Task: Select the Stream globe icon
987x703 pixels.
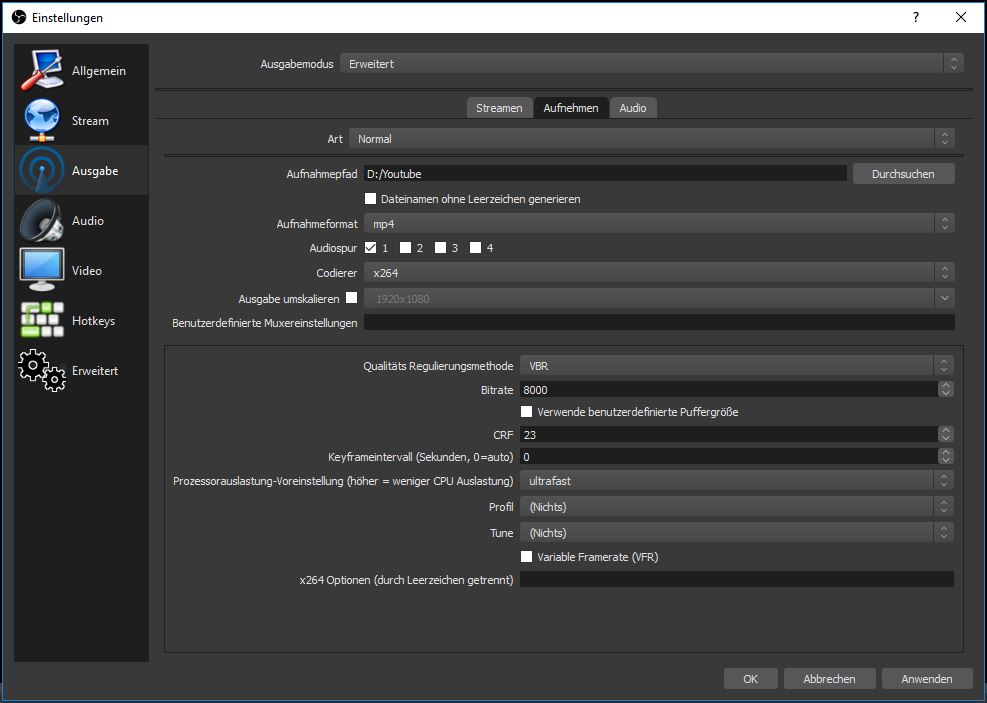Action: [42, 121]
